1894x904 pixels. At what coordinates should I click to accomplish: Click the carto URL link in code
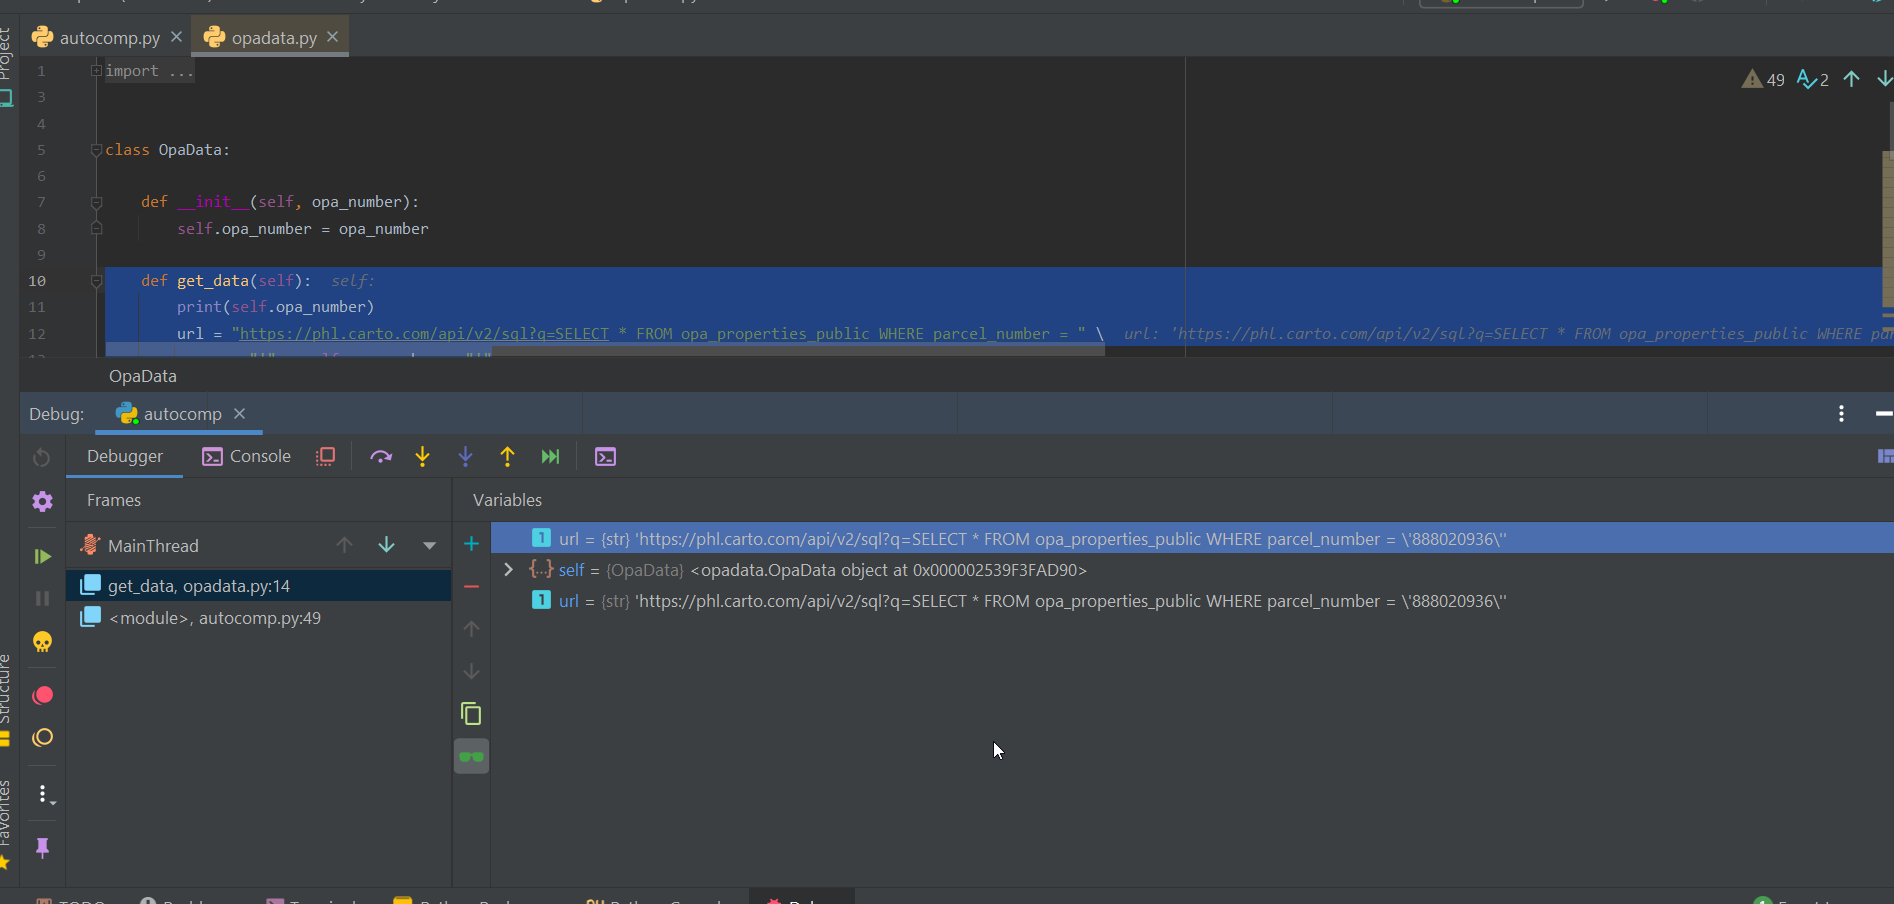point(424,334)
